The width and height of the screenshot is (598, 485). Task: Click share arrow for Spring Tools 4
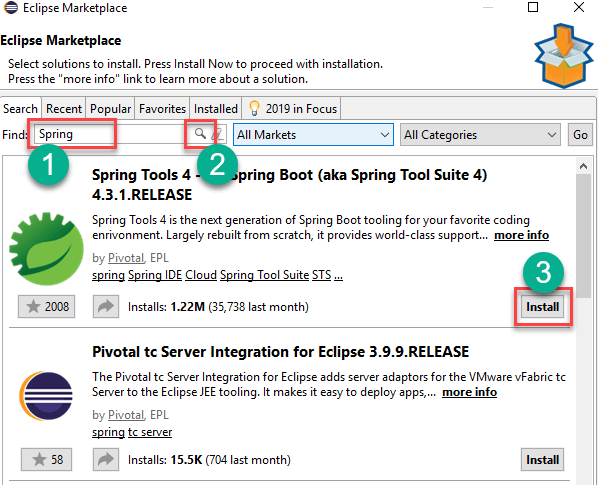(x=106, y=306)
